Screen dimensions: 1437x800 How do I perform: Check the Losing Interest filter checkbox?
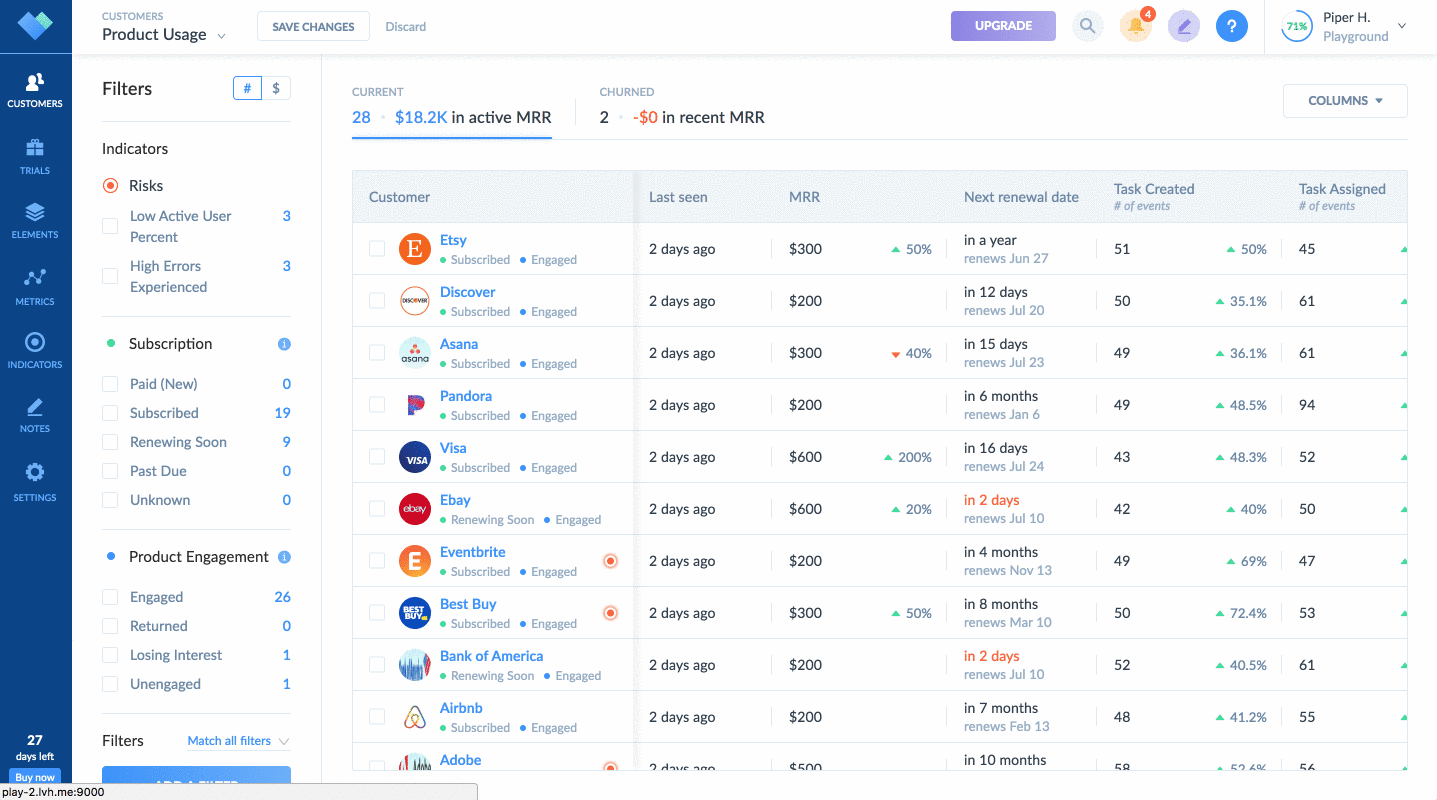pyautogui.click(x=110, y=655)
